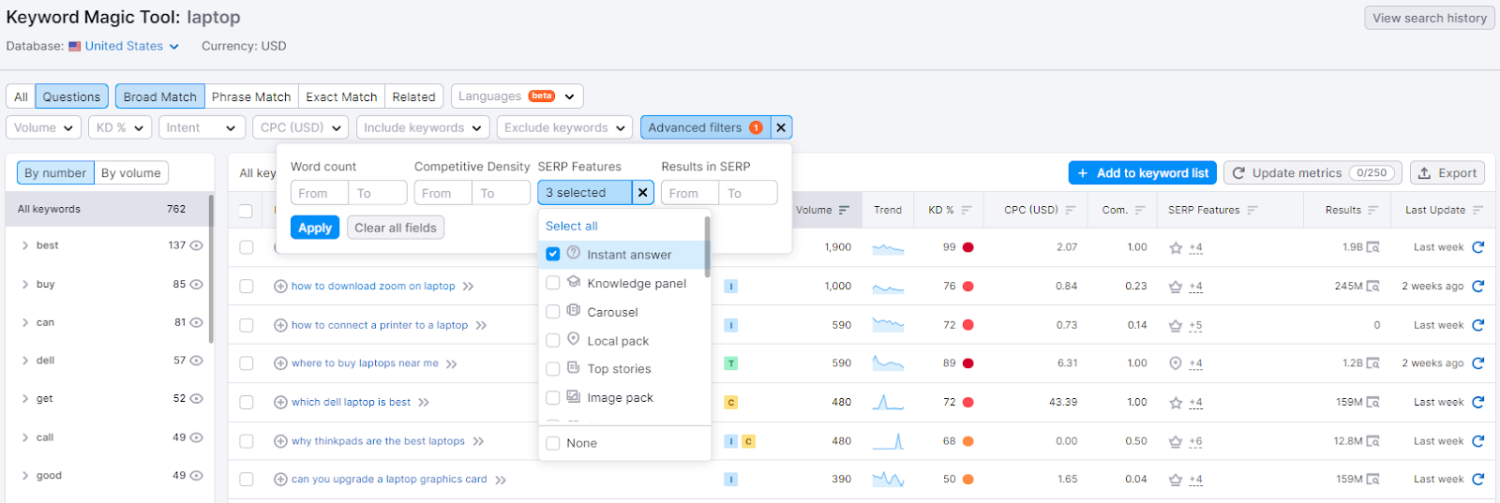Click the double arrow next to 'where to buy laptops near me'

click(x=451, y=364)
